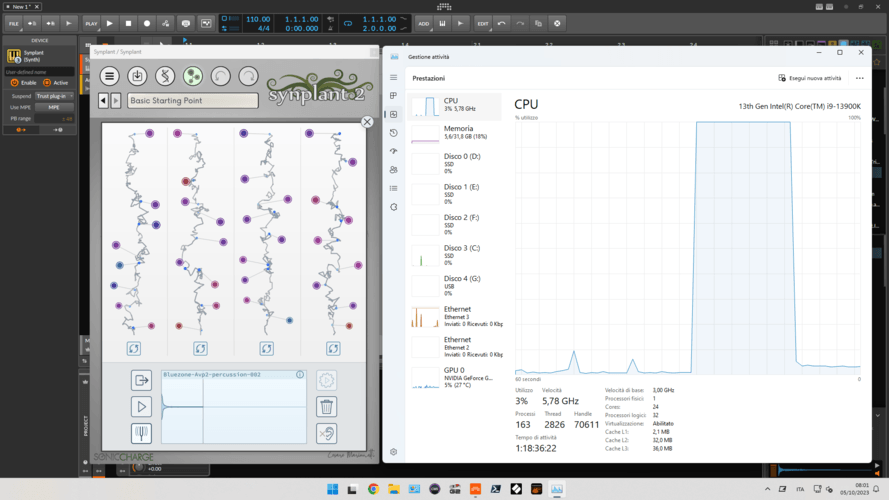
Task: Select Disco 3 (C:) in performance list
Action: coord(455,255)
